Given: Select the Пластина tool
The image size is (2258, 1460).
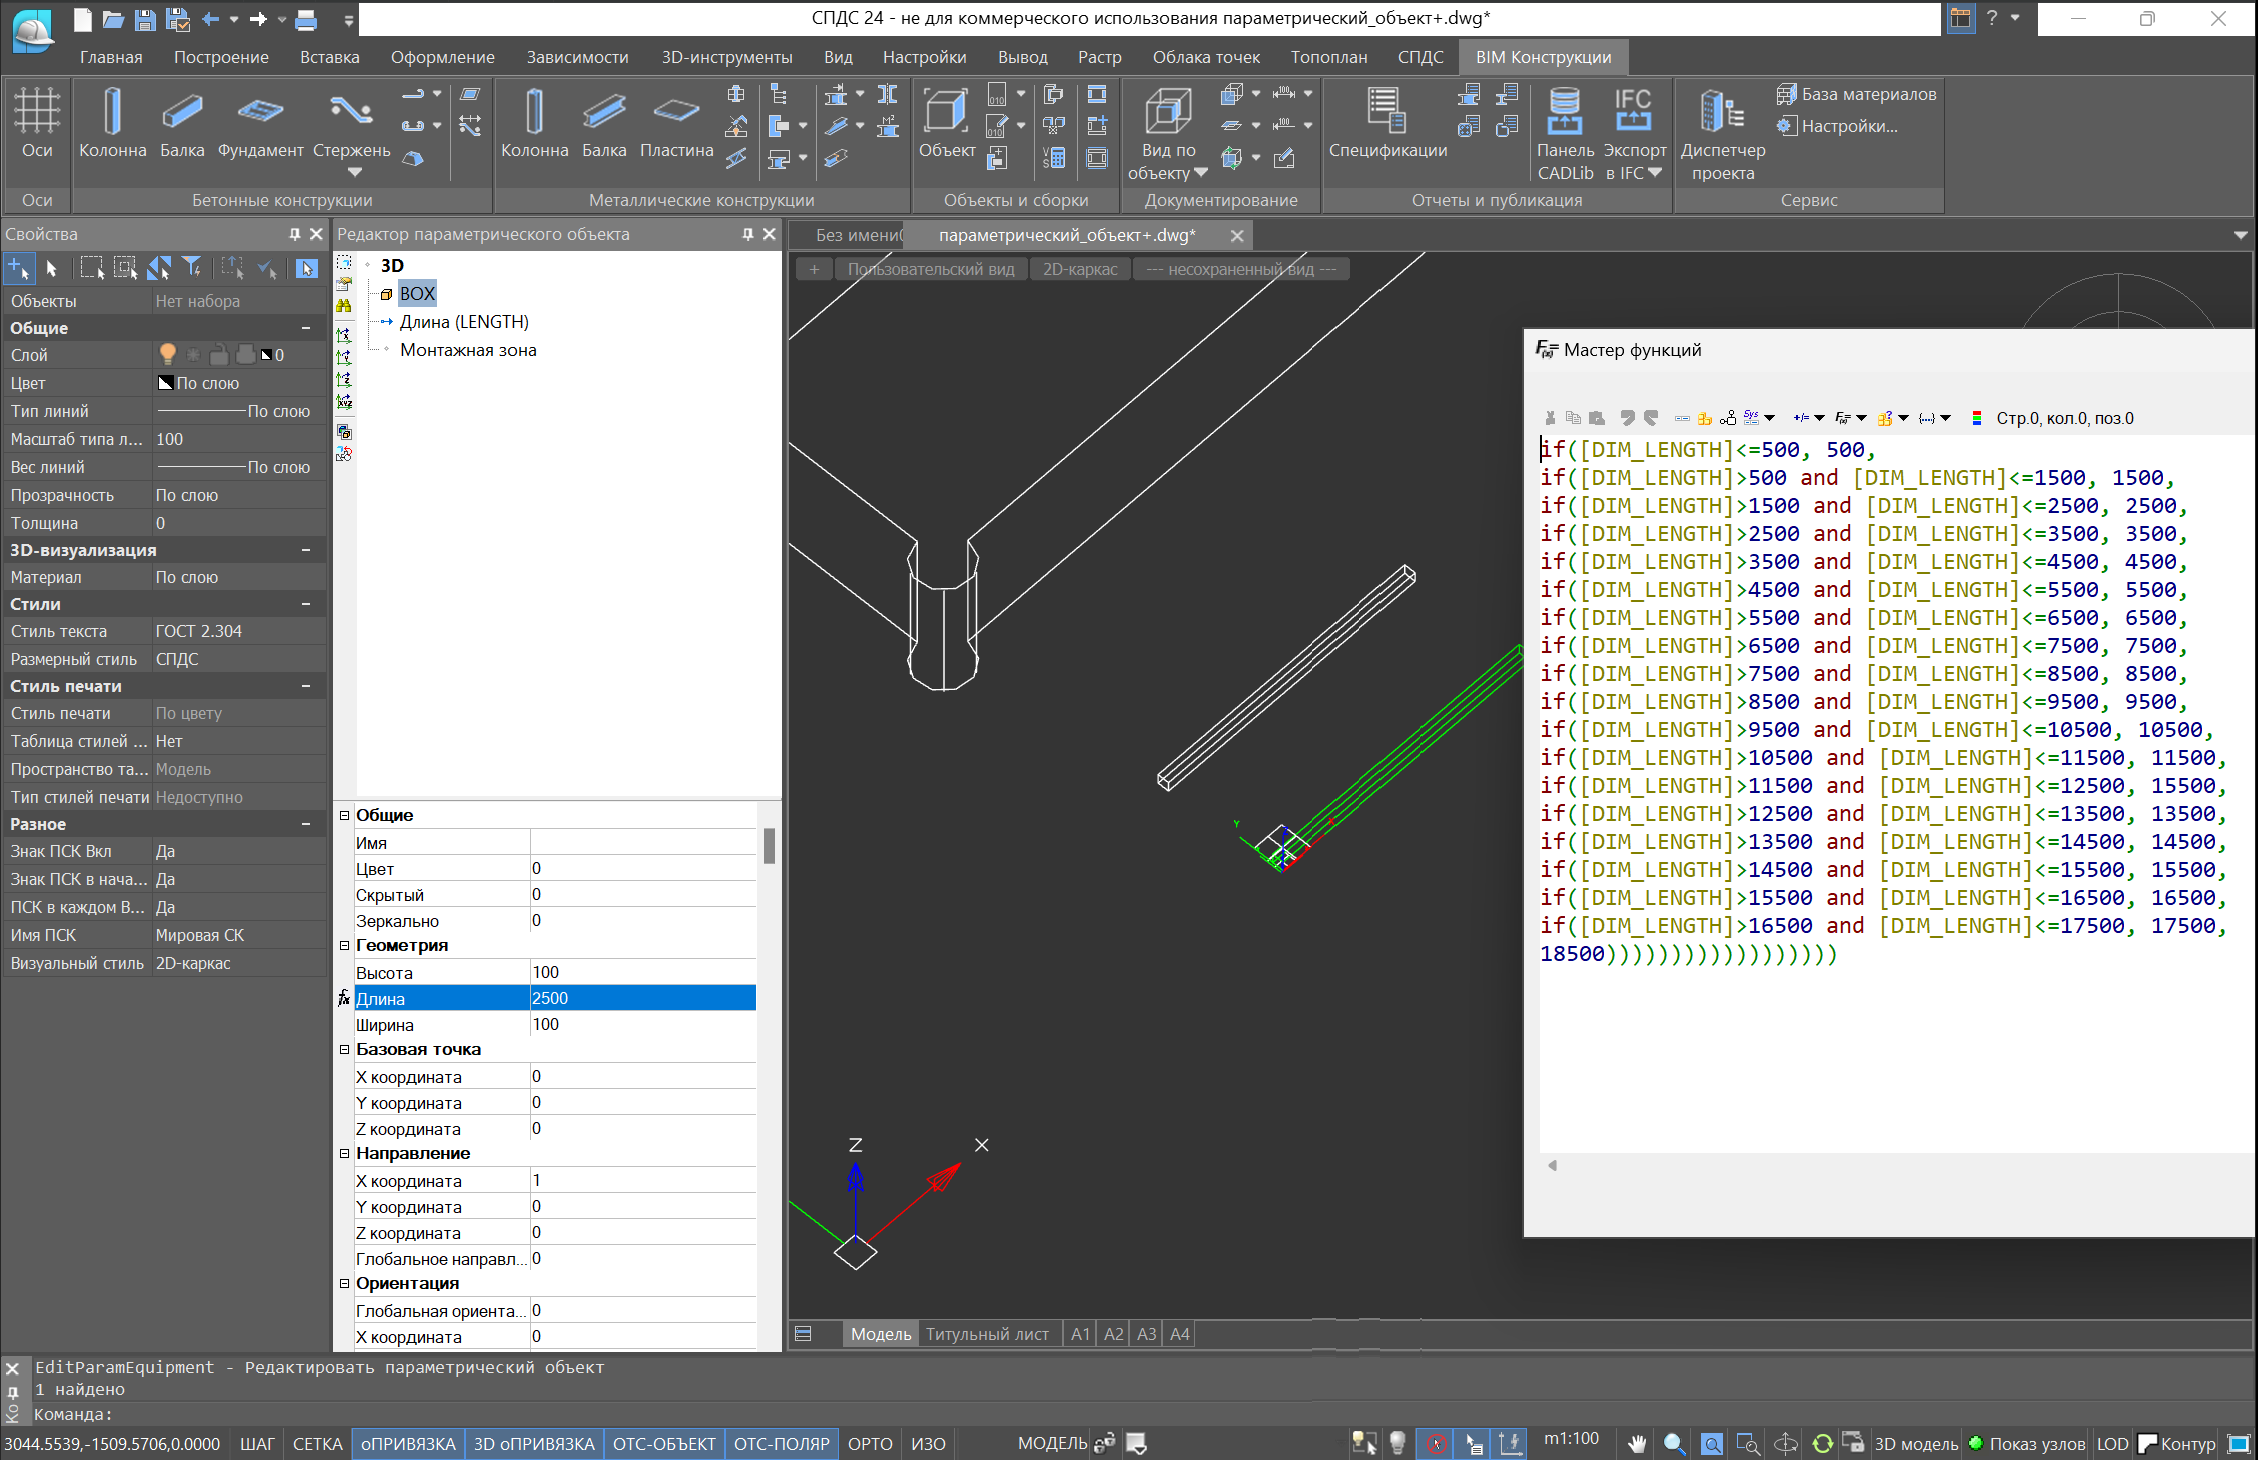Looking at the screenshot, I should pos(676,122).
